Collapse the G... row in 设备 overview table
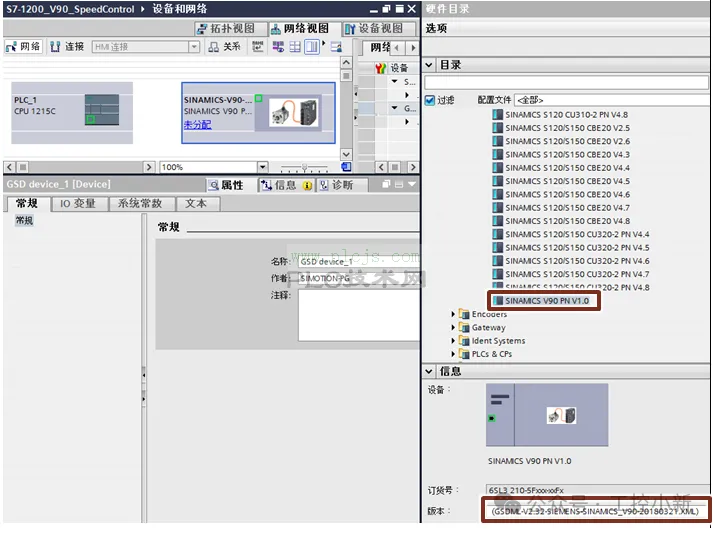 [x=394, y=108]
